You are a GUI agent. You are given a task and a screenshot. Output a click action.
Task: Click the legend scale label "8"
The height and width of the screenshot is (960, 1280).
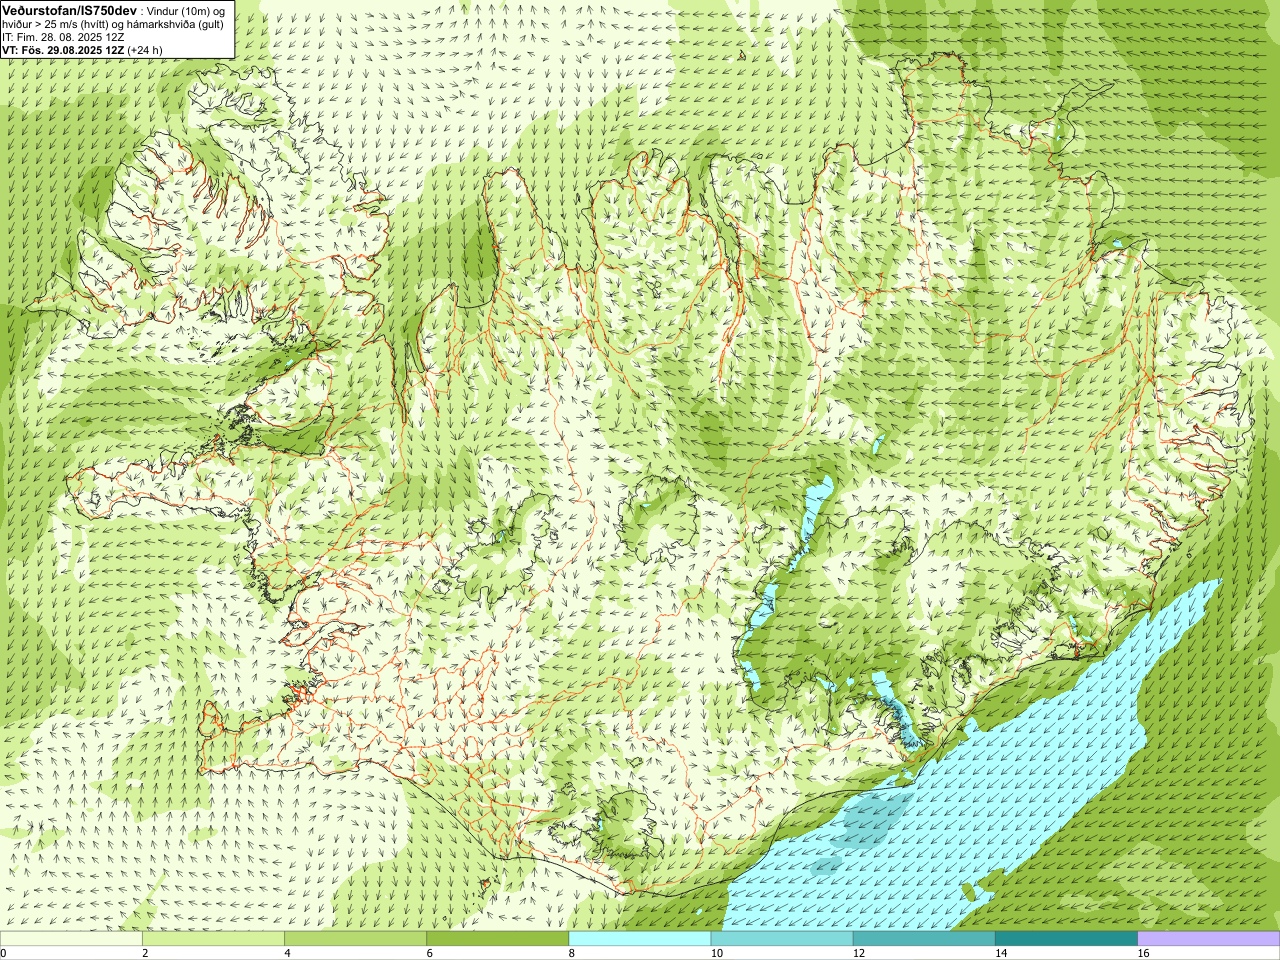[x=572, y=953]
